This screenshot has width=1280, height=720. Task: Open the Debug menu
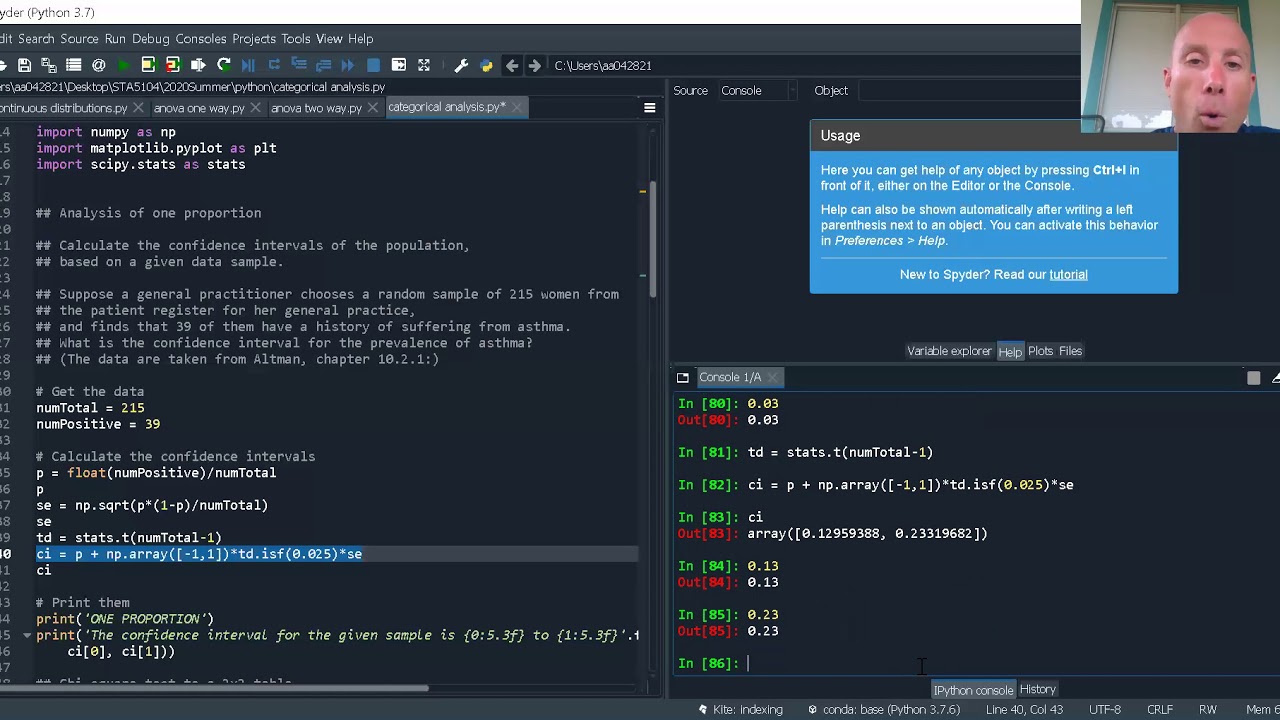coord(151,39)
